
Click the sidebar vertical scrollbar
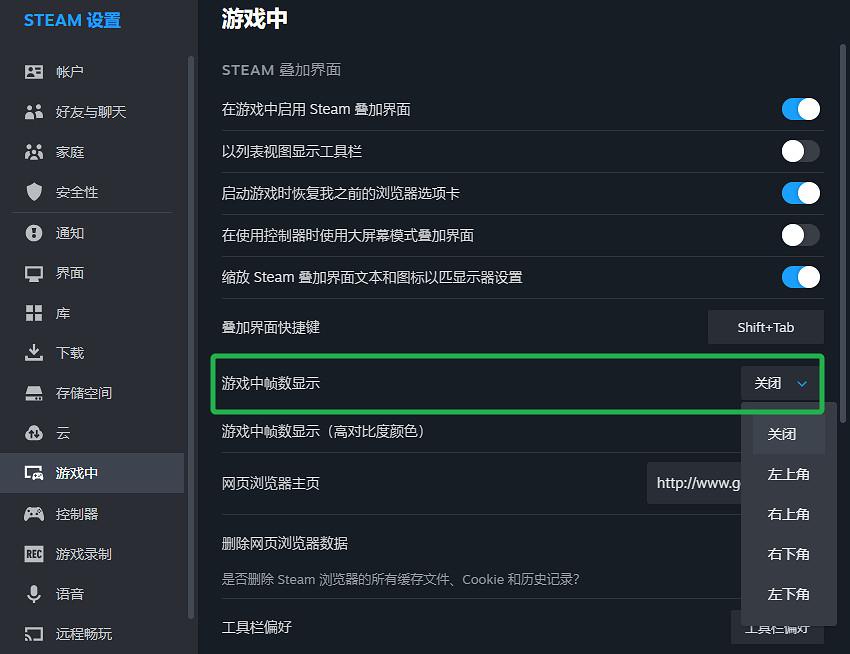click(x=191, y=300)
